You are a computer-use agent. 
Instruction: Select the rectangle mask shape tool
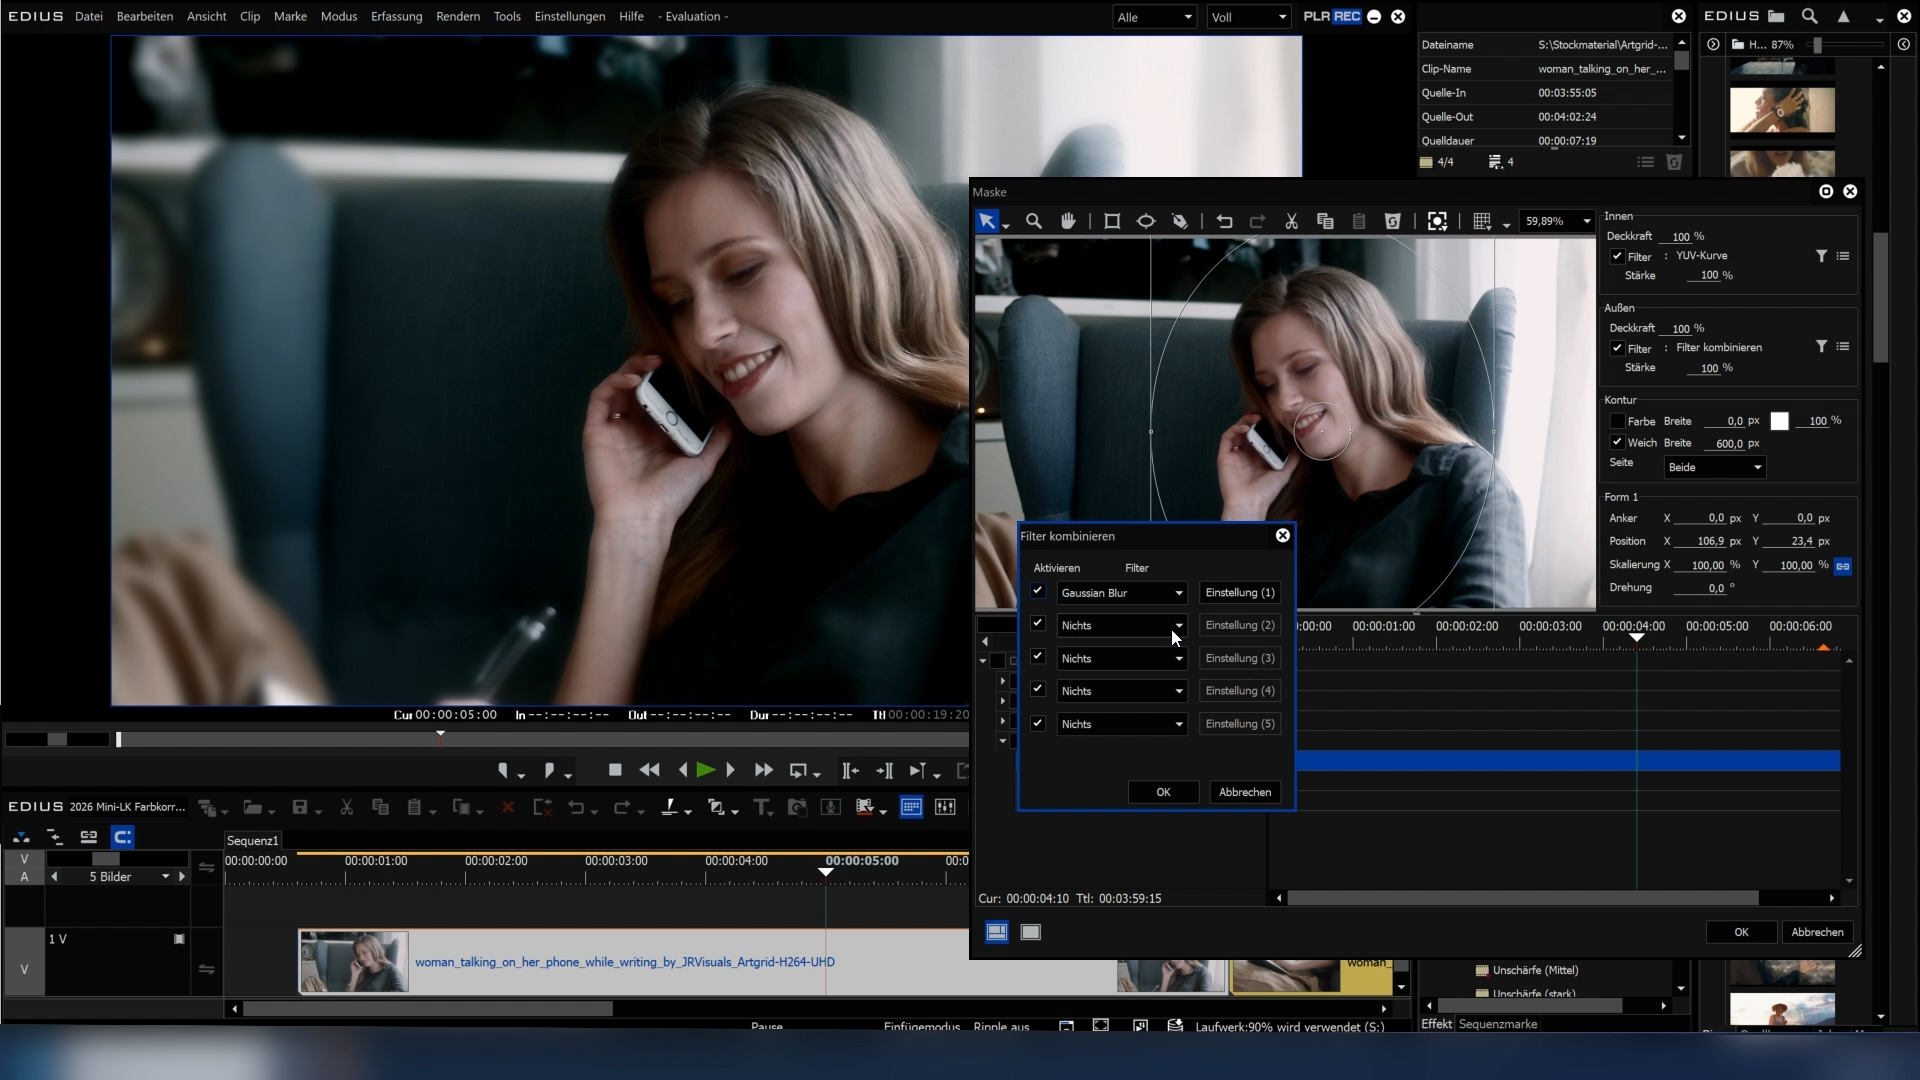1111,221
